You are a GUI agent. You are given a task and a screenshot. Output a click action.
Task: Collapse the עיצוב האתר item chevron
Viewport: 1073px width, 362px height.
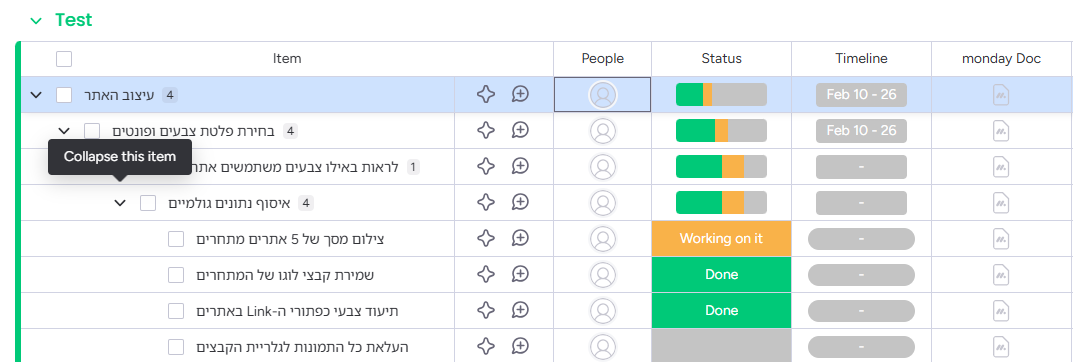click(x=36, y=94)
